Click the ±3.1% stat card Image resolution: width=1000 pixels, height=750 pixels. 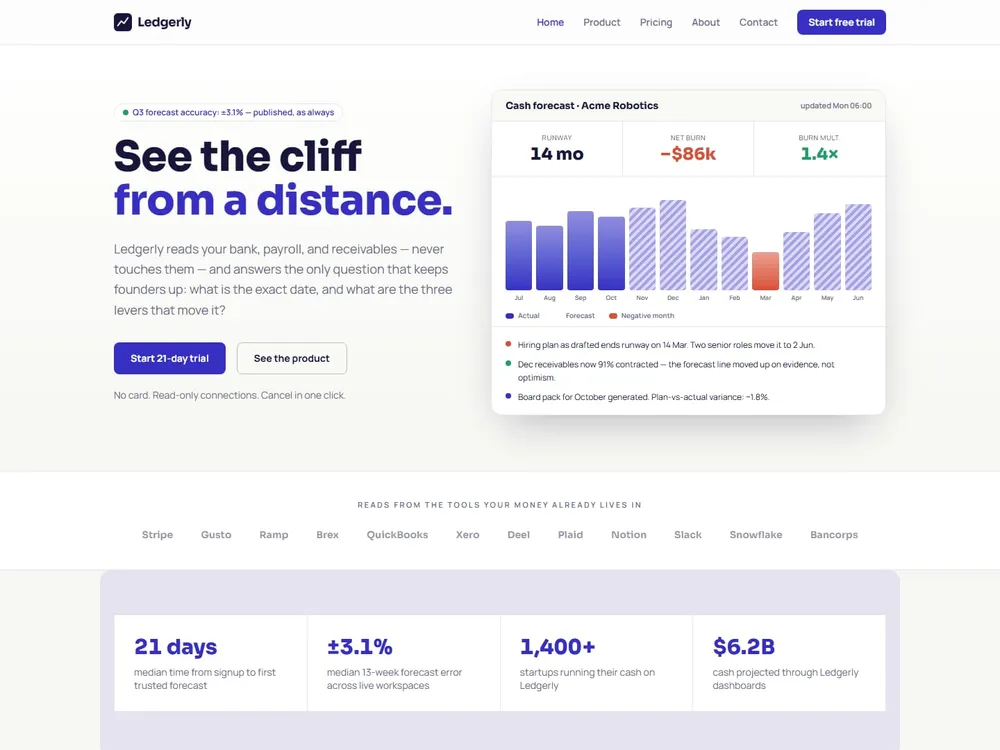(404, 663)
